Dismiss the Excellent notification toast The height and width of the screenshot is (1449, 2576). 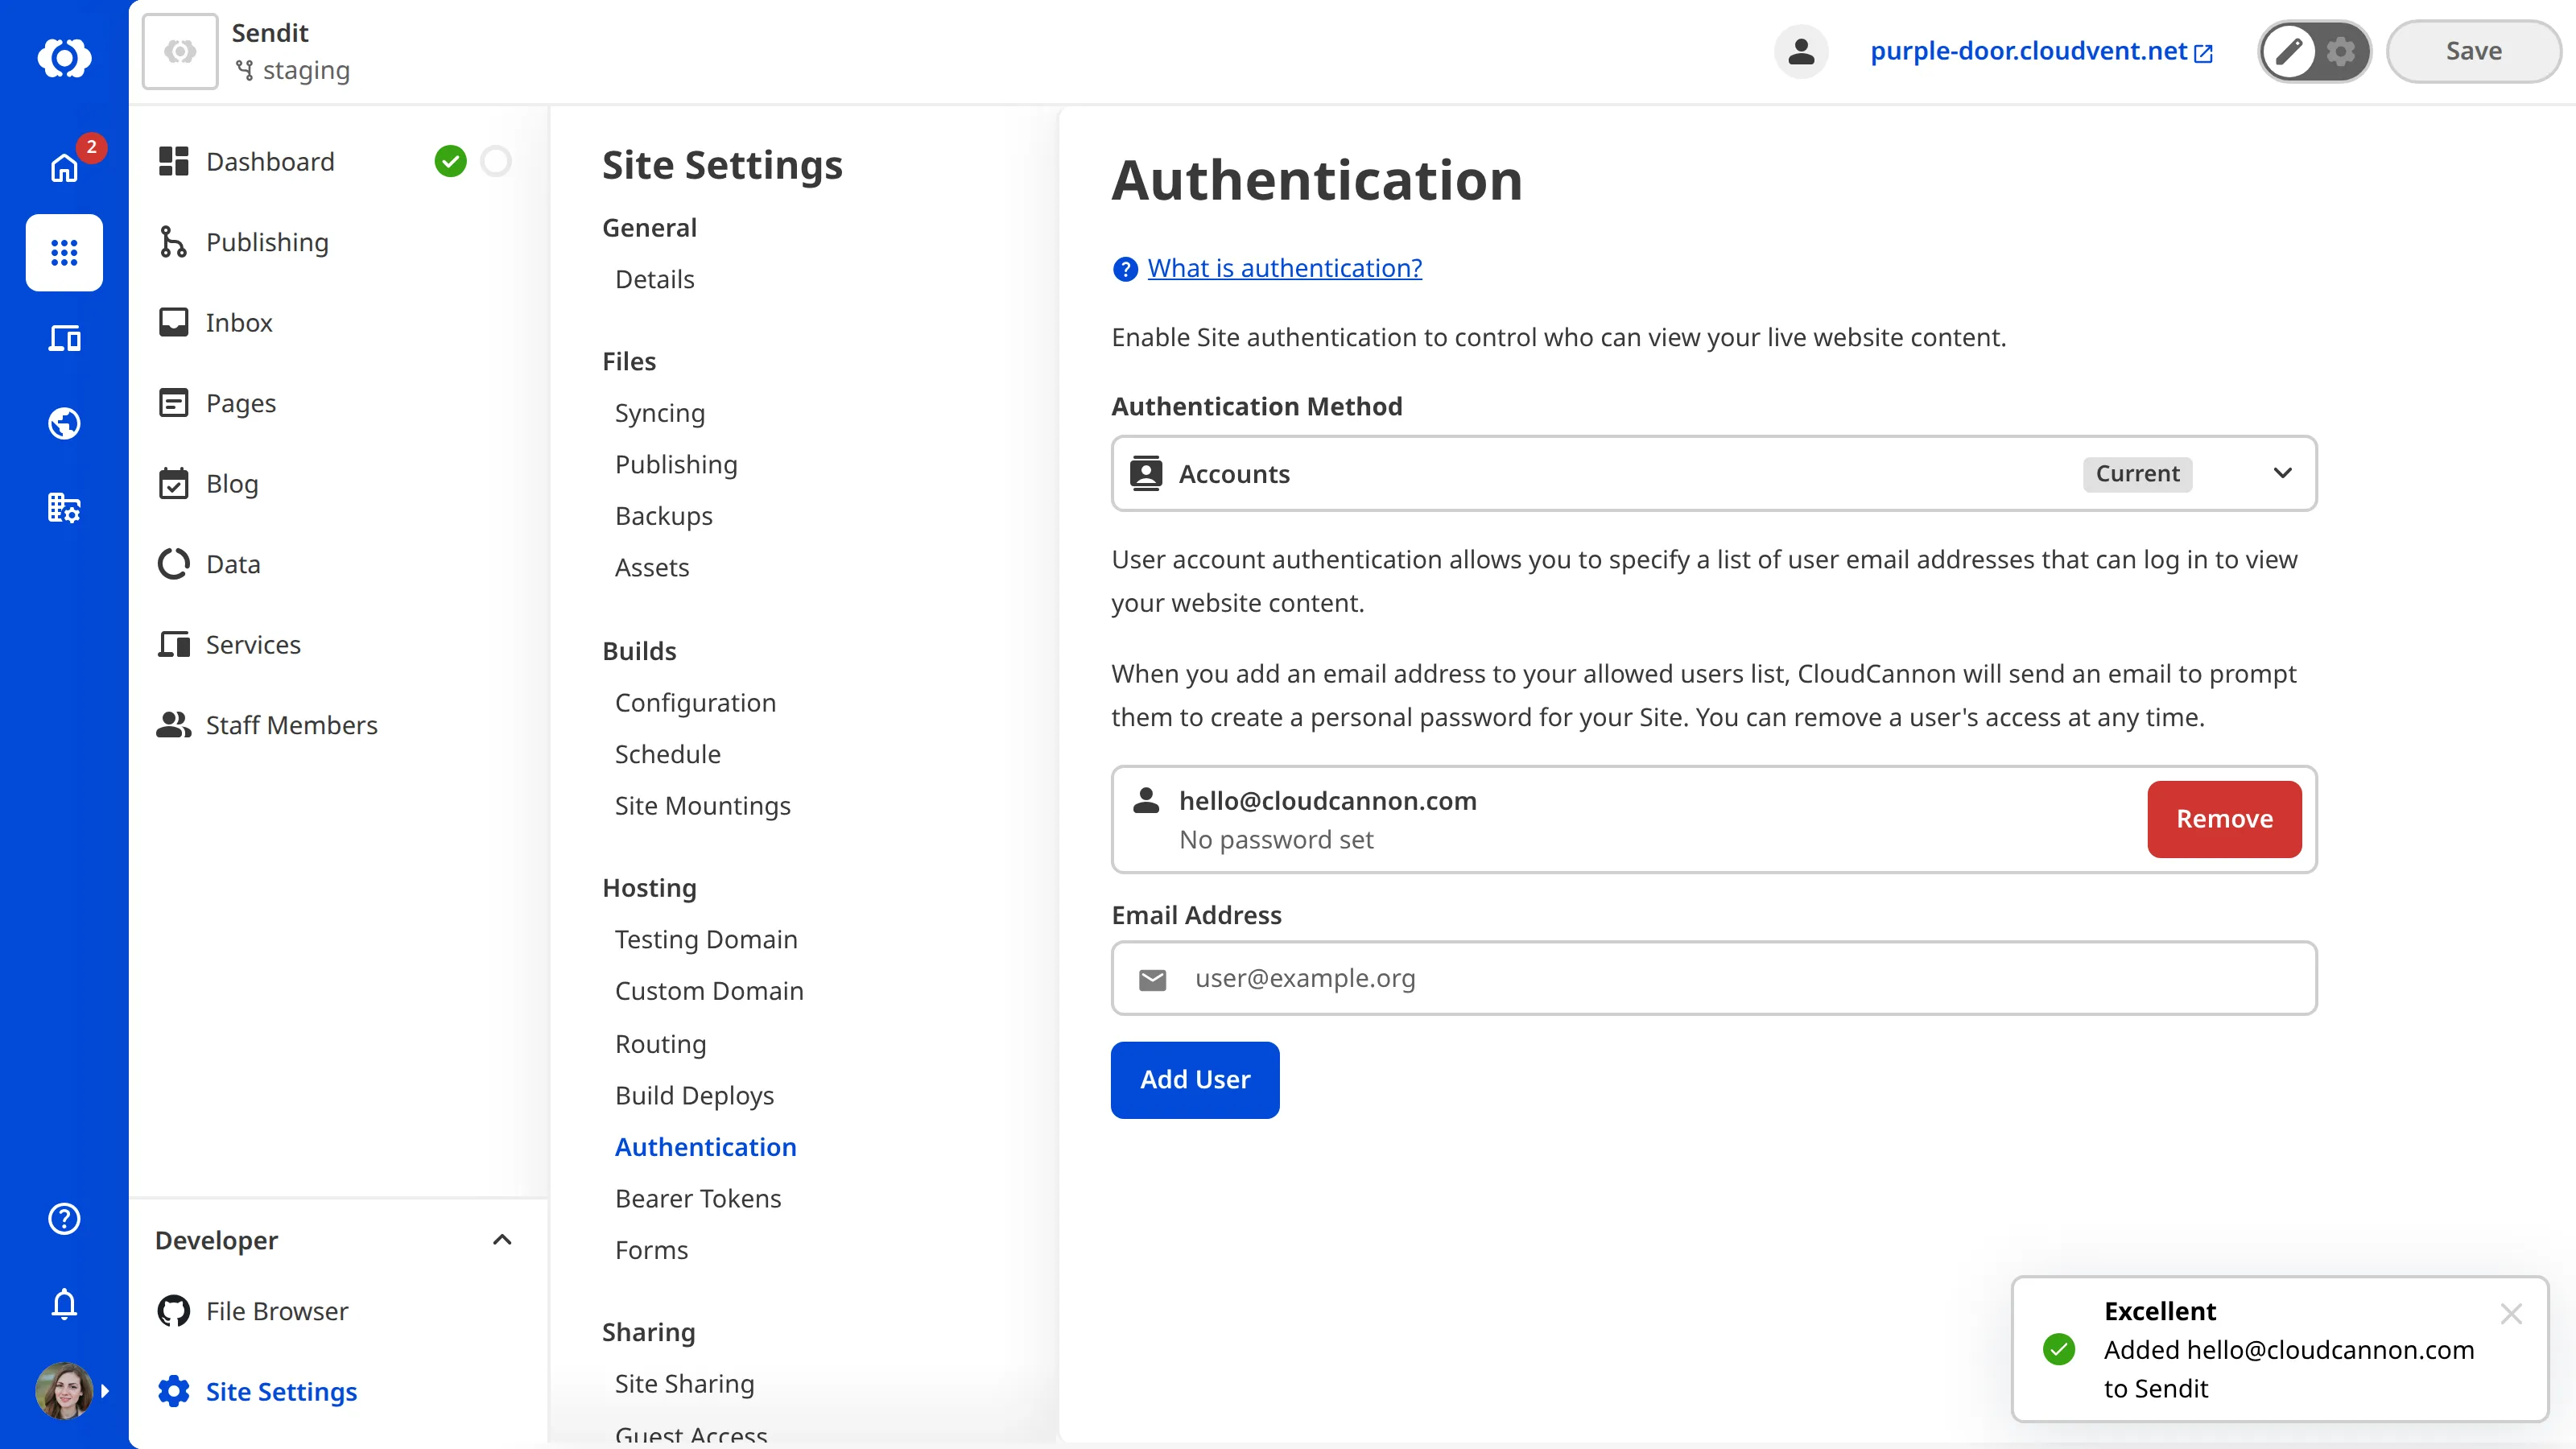point(2511,1314)
